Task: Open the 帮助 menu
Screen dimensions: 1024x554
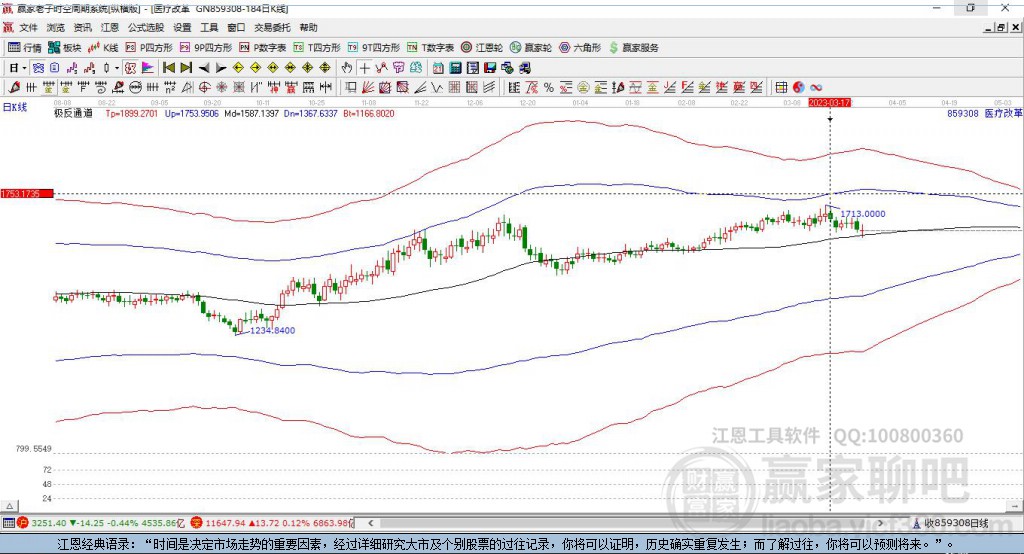Action: click(x=308, y=27)
